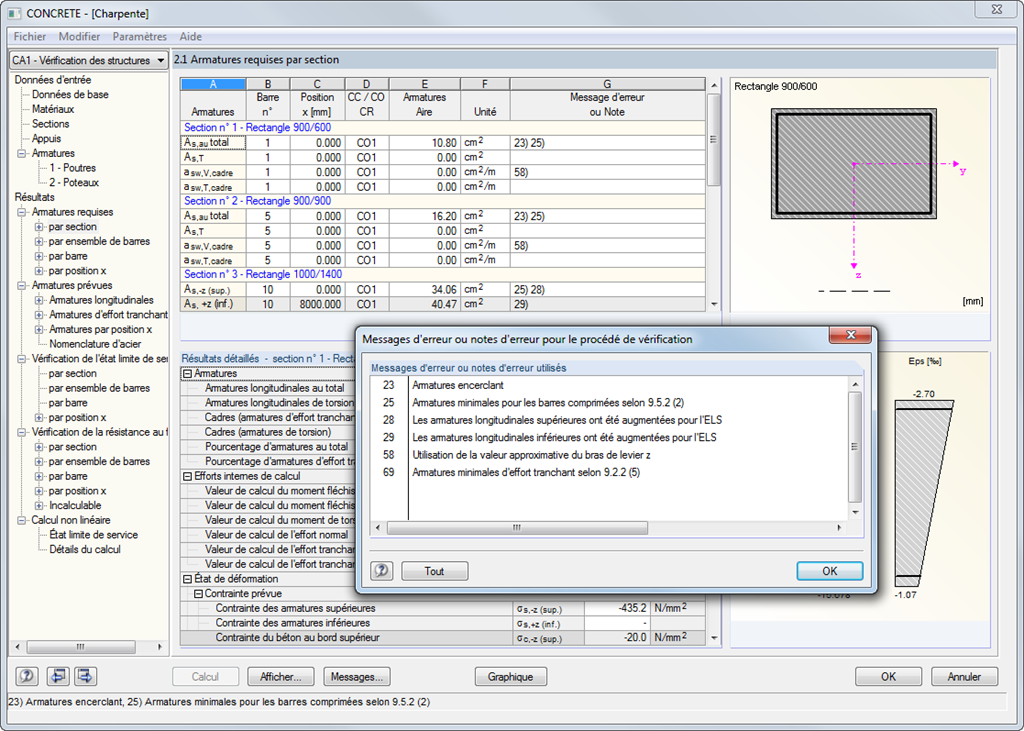The height and width of the screenshot is (731, 1024).
Task: Expand 'par section' under Armatures requises
Action: [39, 227]
